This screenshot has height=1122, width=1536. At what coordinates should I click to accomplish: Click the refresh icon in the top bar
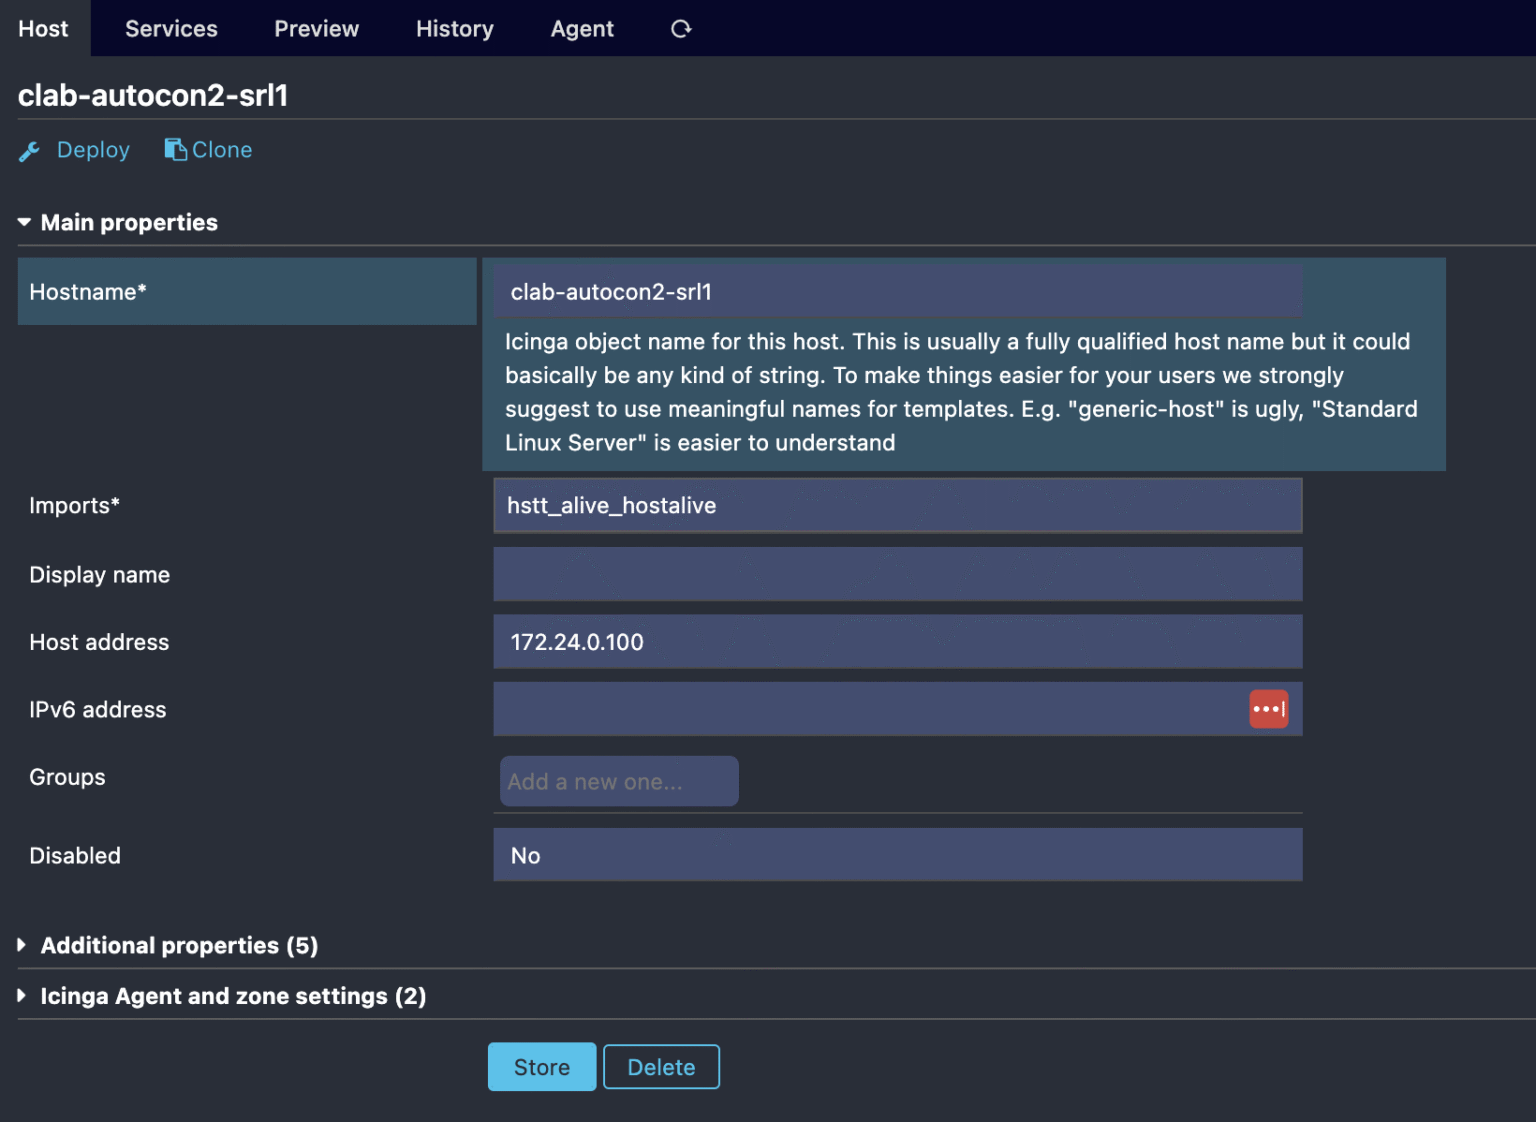click(681, 28)
